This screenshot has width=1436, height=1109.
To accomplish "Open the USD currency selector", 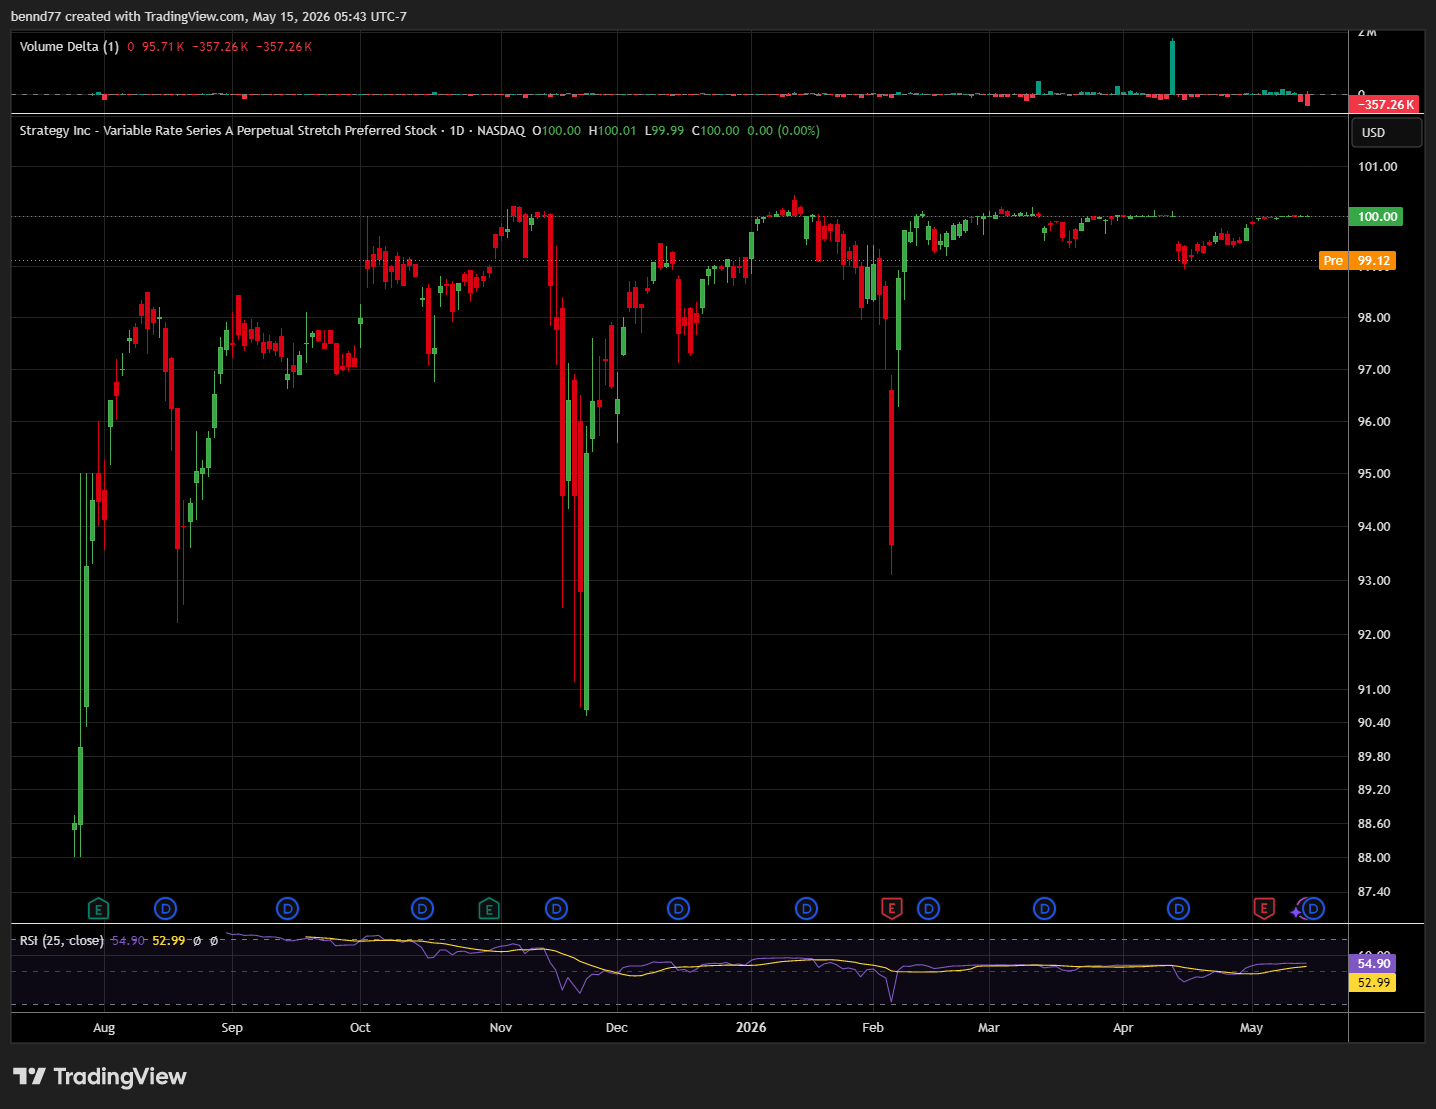I will coord(1386,133).
